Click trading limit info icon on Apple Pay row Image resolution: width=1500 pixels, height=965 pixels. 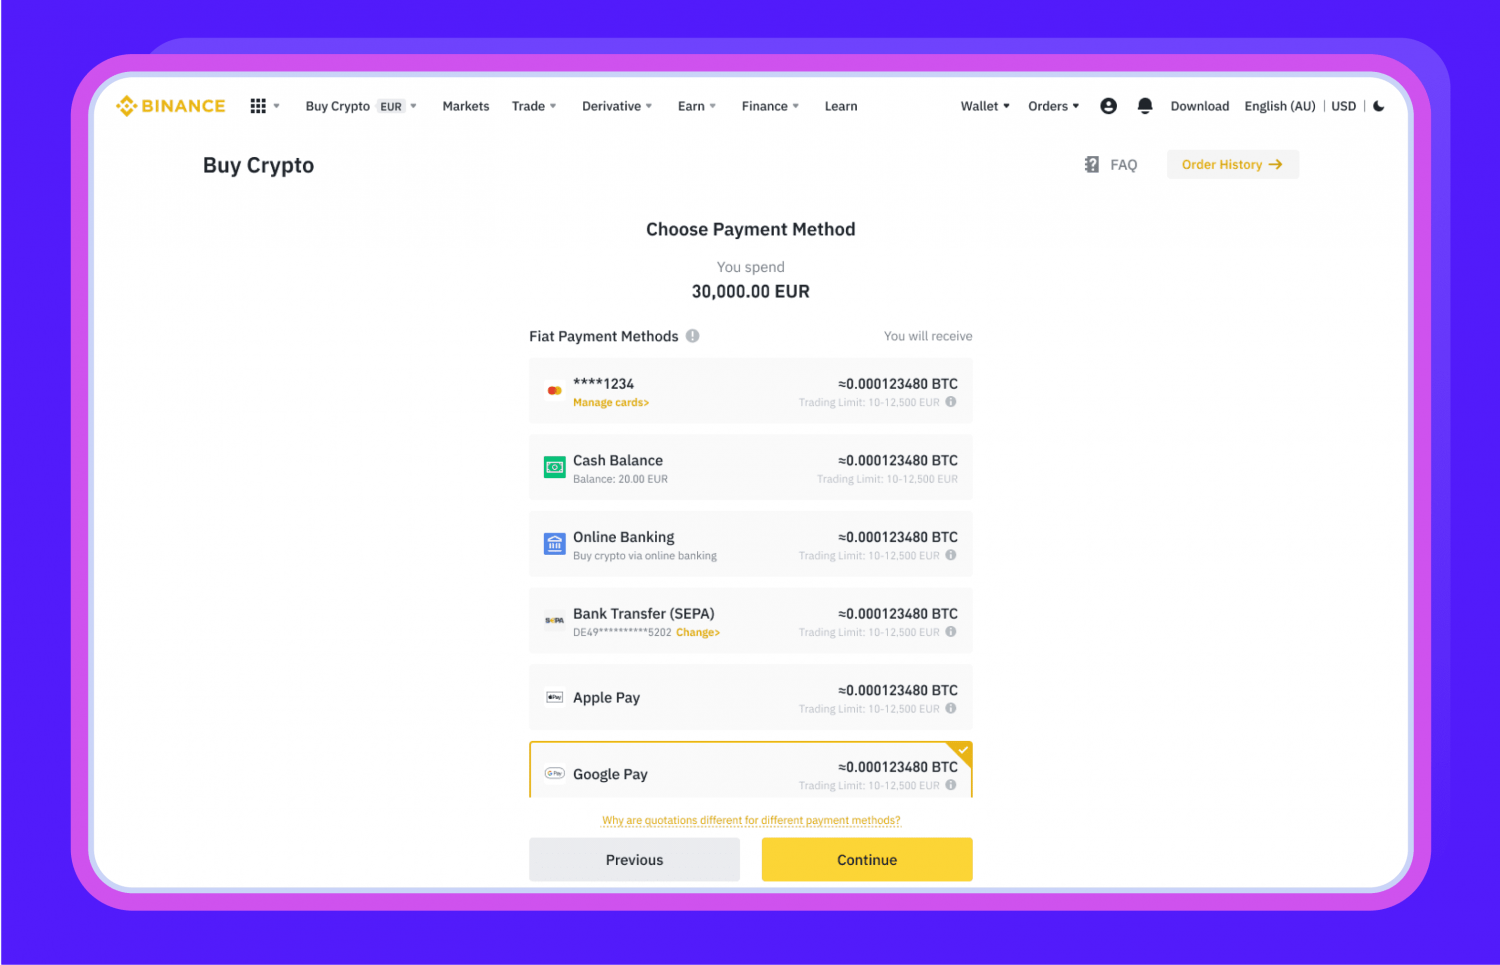tap(951, 708)
